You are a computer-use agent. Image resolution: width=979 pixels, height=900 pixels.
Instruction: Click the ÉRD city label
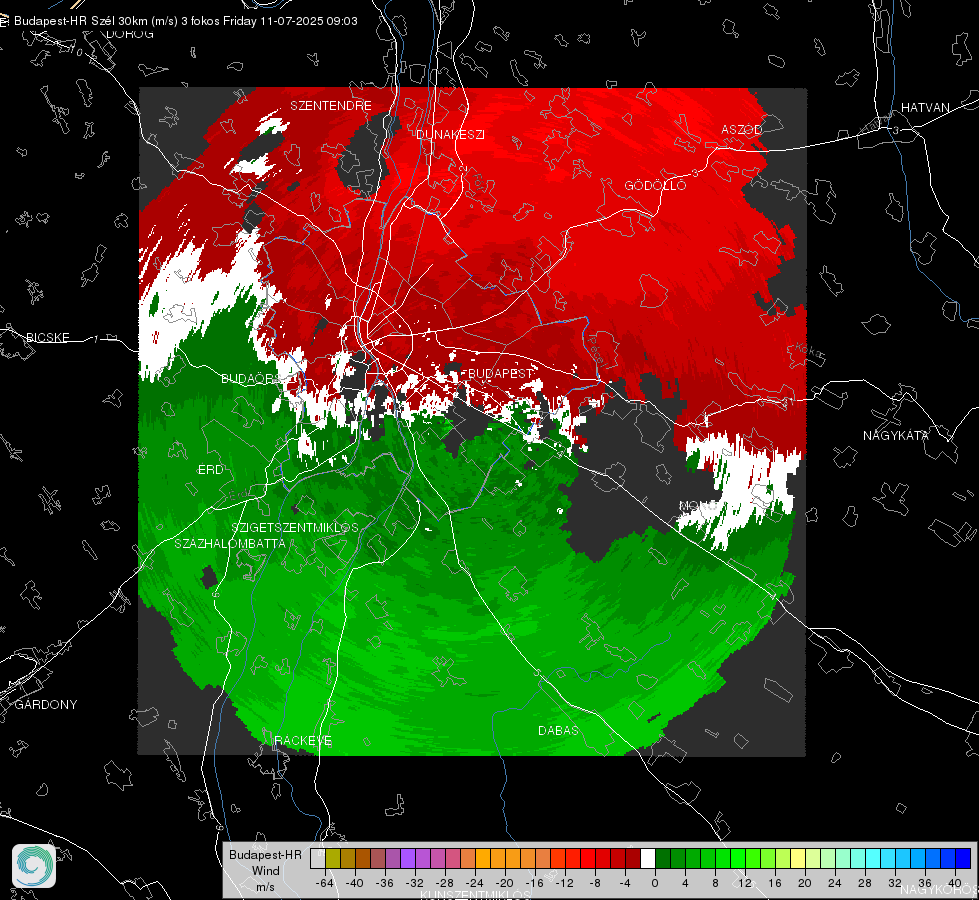210,470
